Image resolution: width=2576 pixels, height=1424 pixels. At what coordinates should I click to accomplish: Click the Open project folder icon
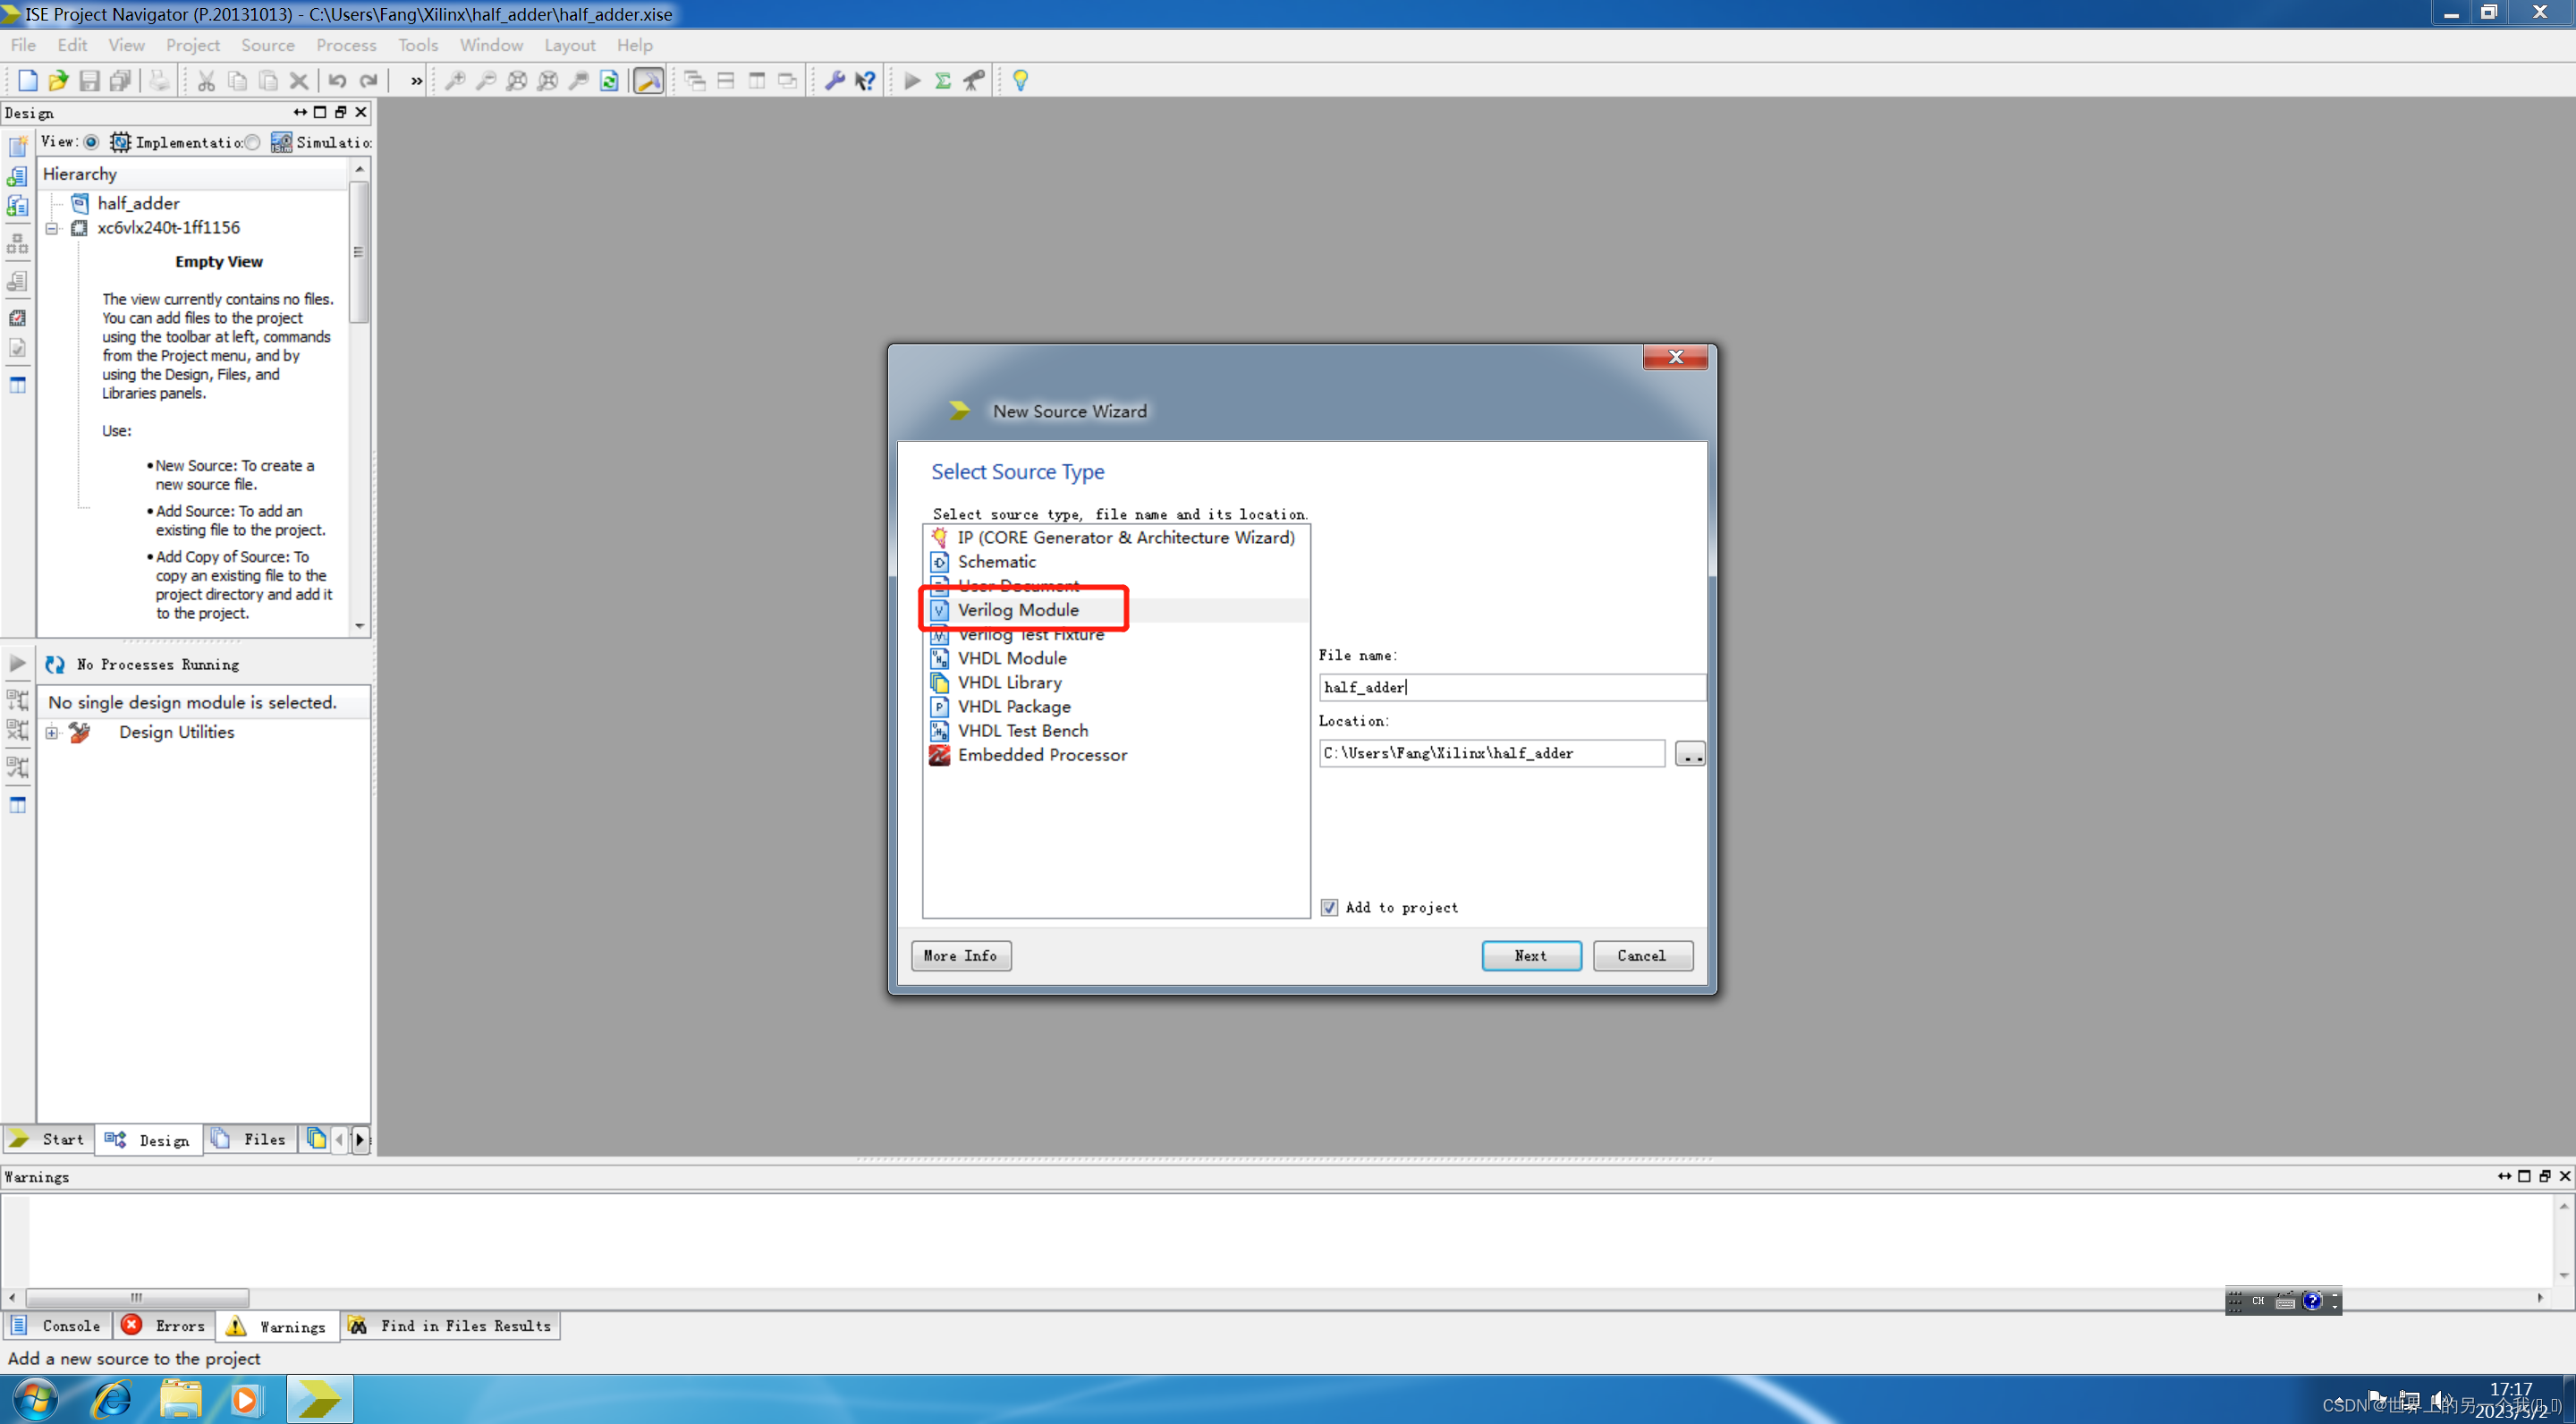click(58, 81)
